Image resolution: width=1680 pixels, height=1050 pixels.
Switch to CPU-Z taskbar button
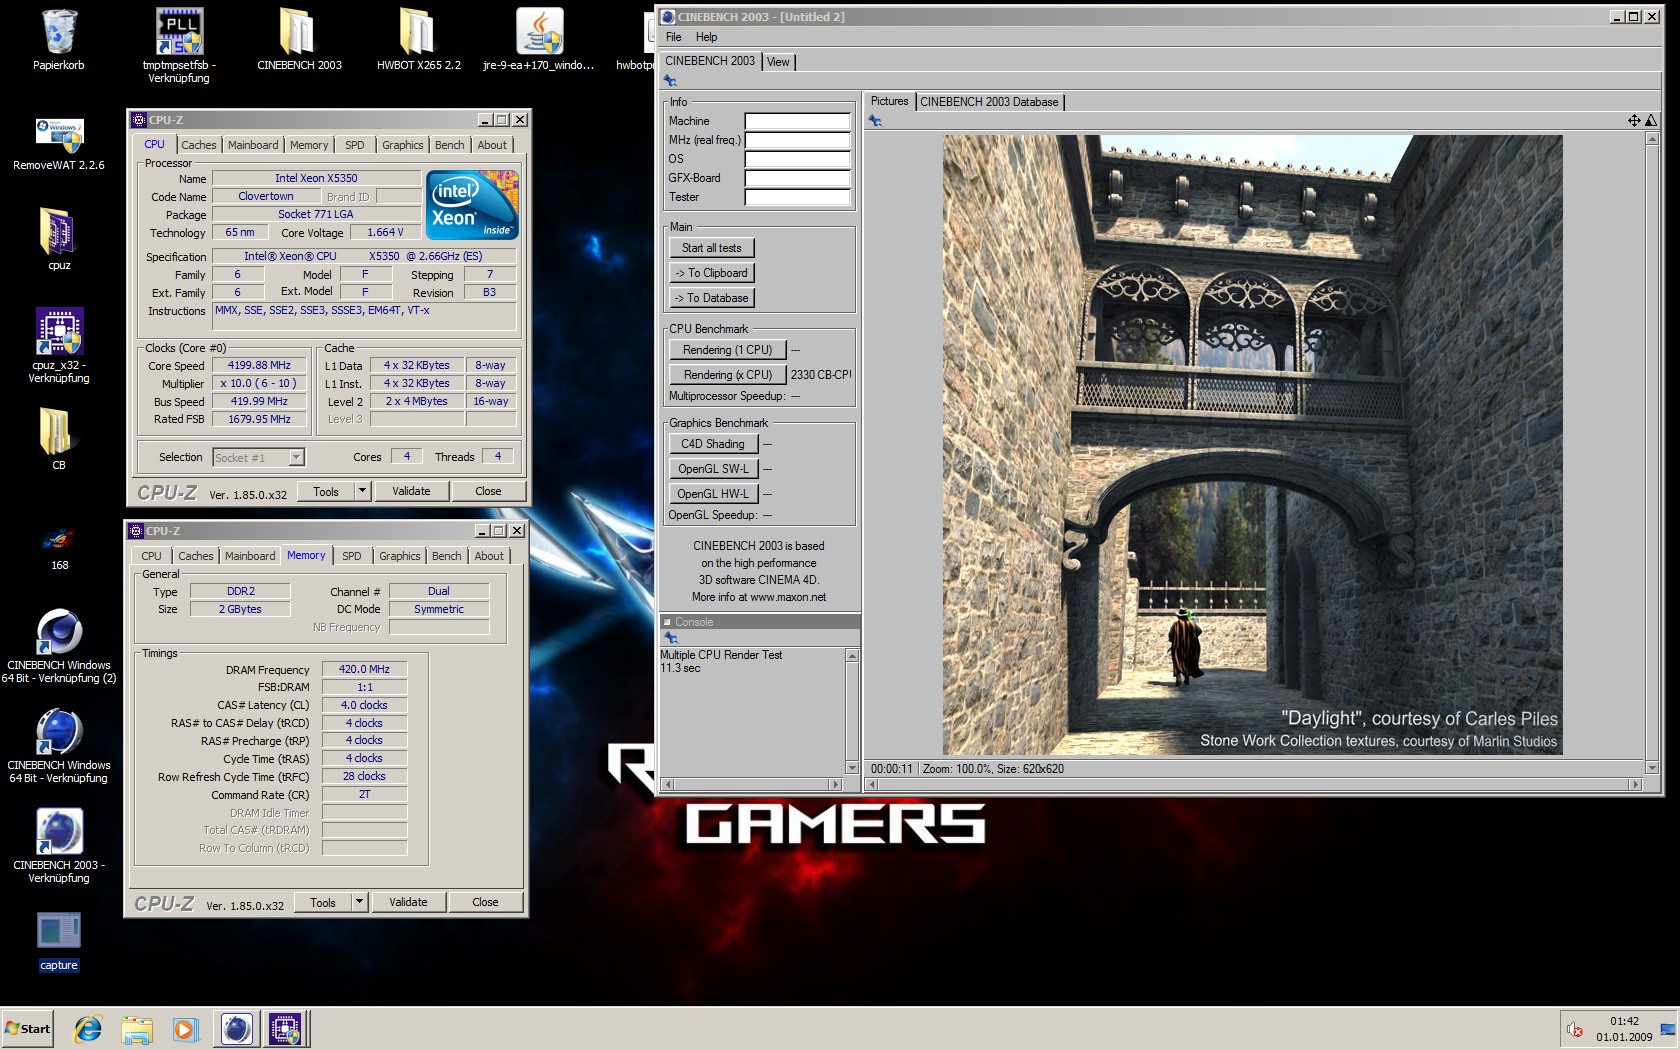click(285, 1029)
